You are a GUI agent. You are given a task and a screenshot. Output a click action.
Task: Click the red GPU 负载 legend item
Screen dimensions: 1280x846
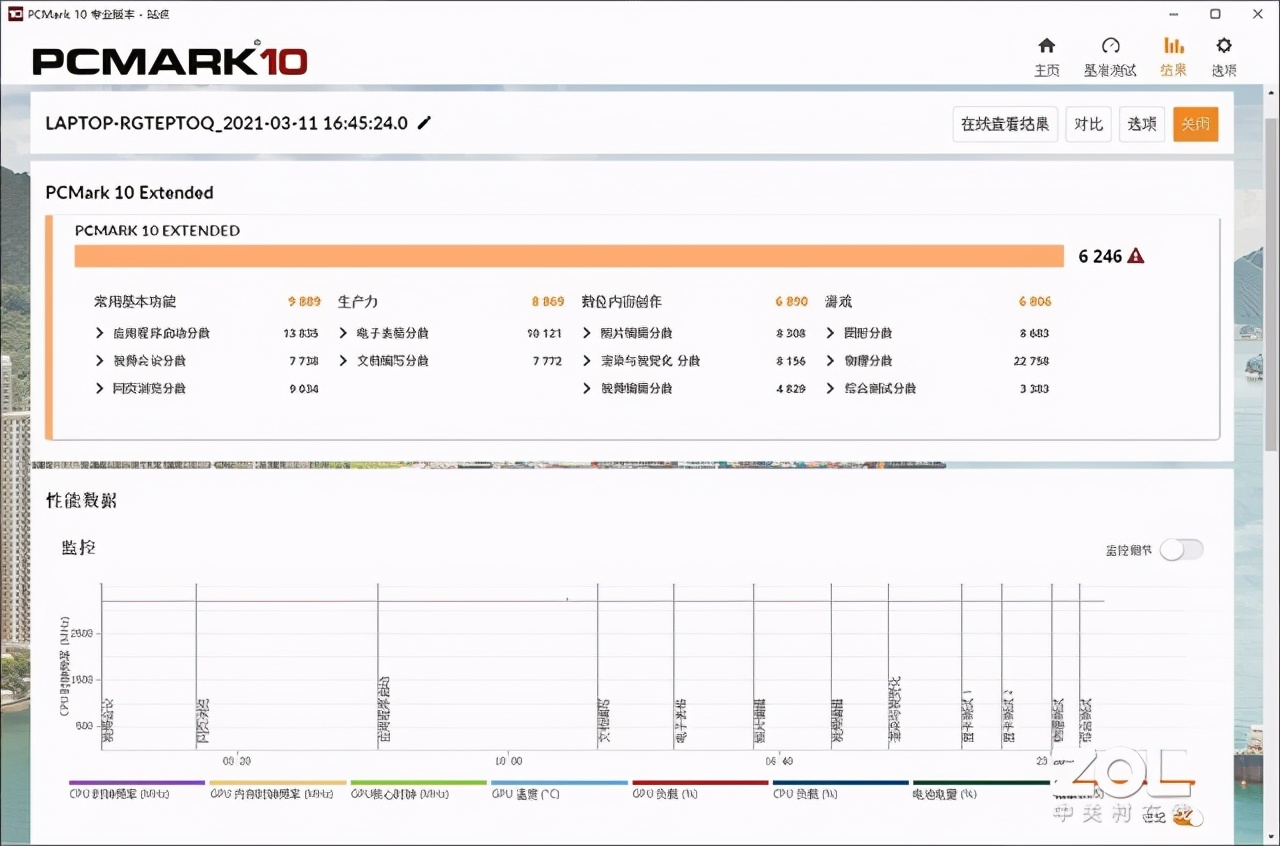tap(700, 789)
